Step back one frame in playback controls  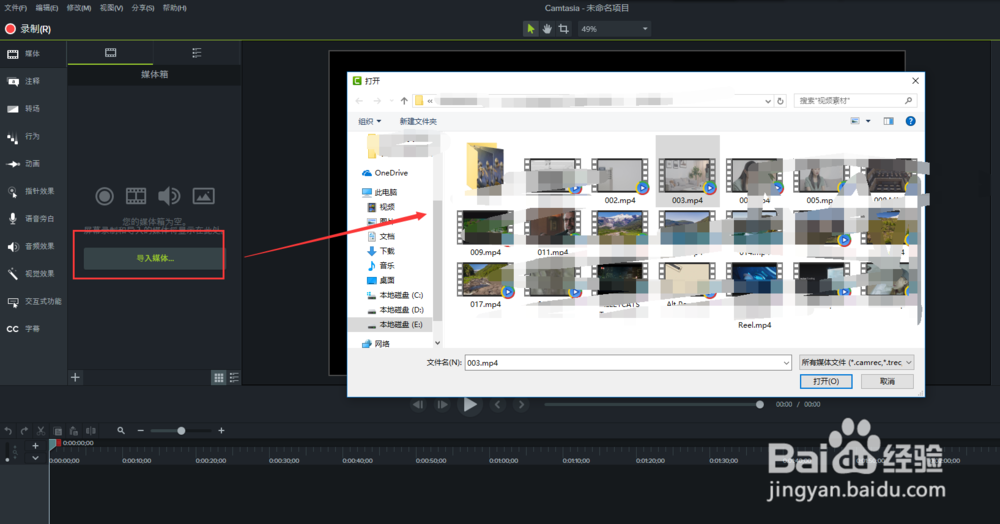[418, 405]
